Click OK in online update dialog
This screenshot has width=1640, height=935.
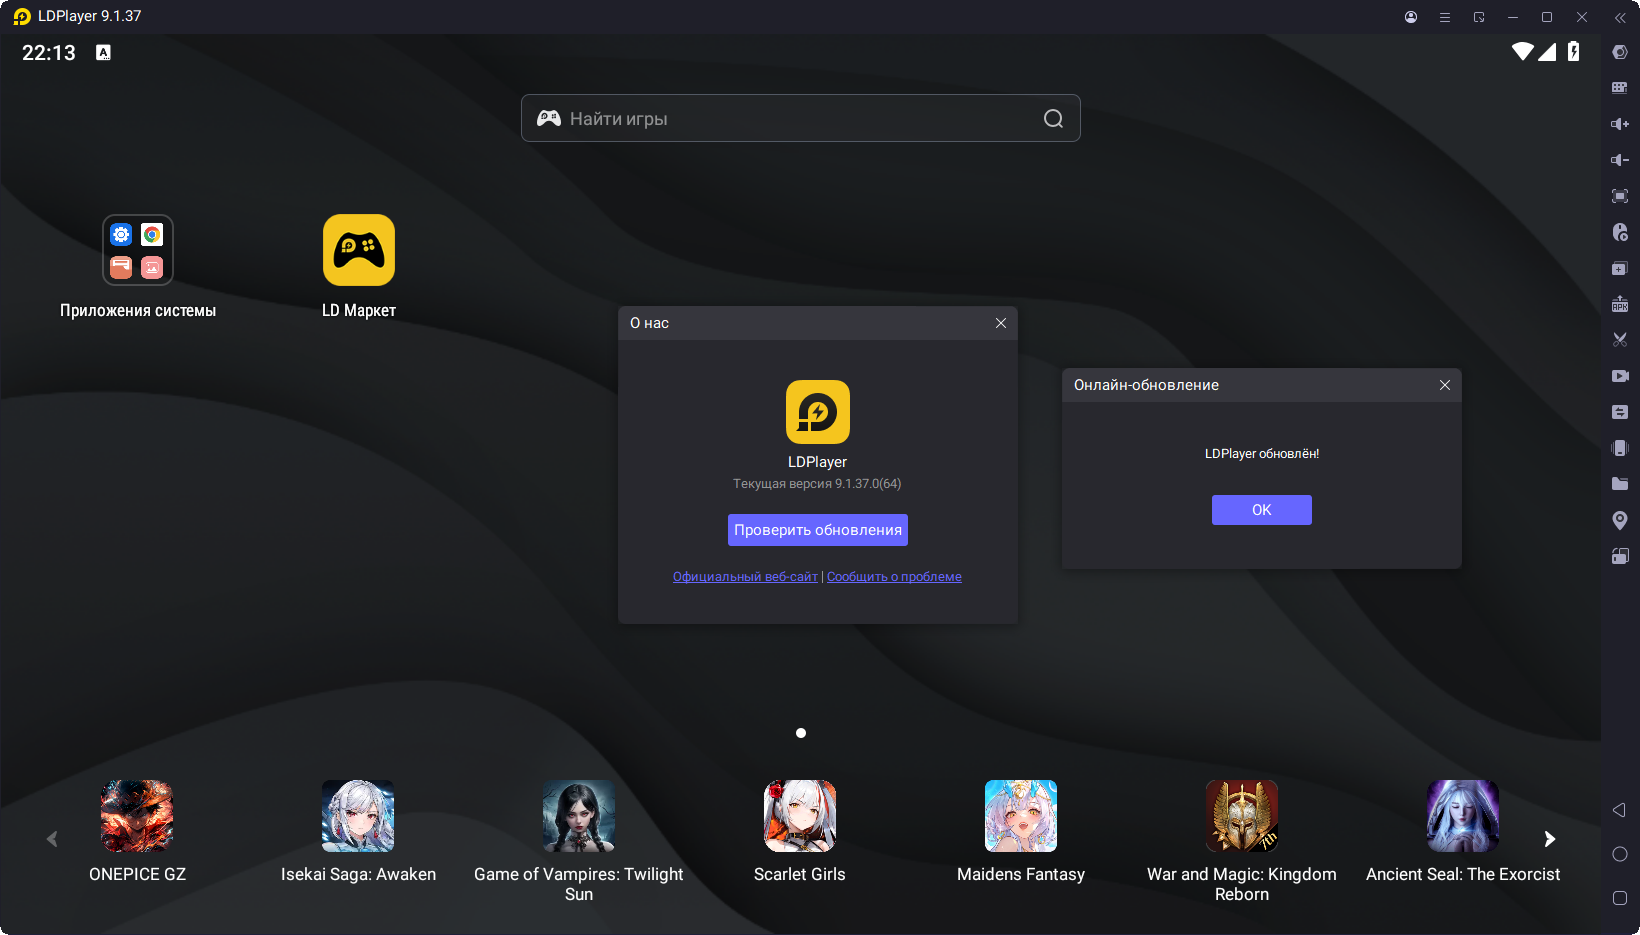1261,510
